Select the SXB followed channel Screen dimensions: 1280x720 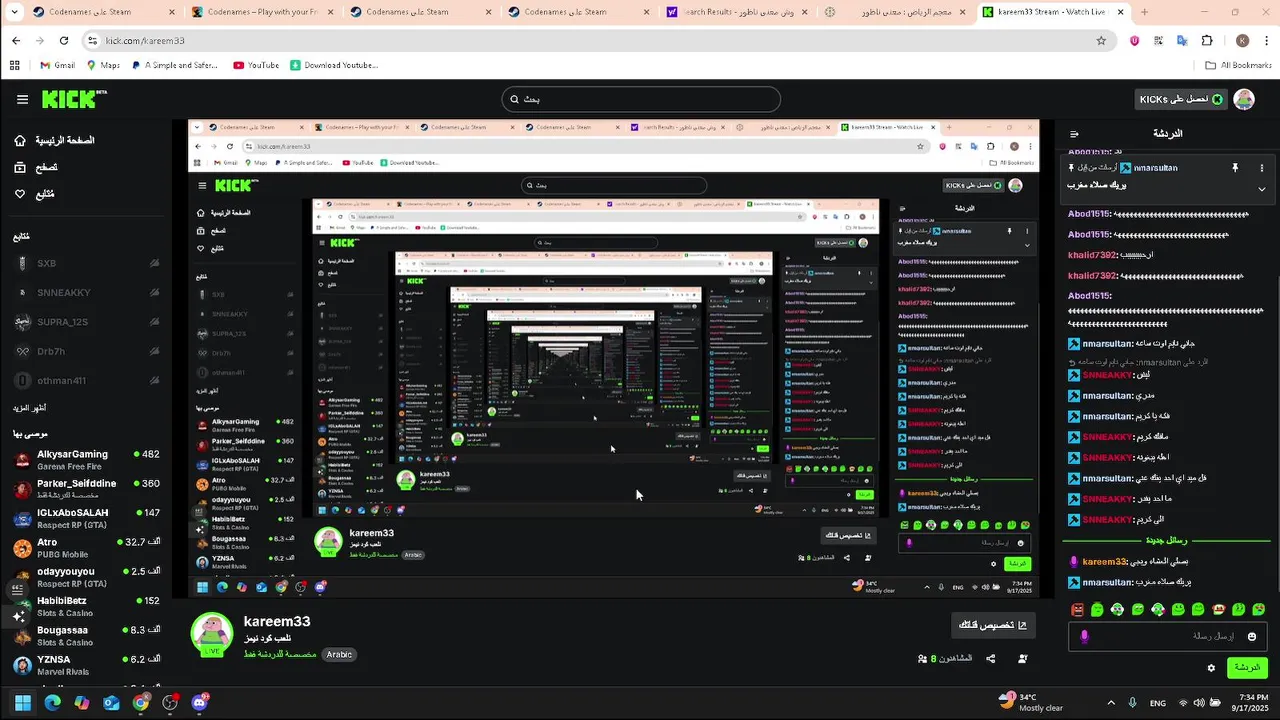85,263
